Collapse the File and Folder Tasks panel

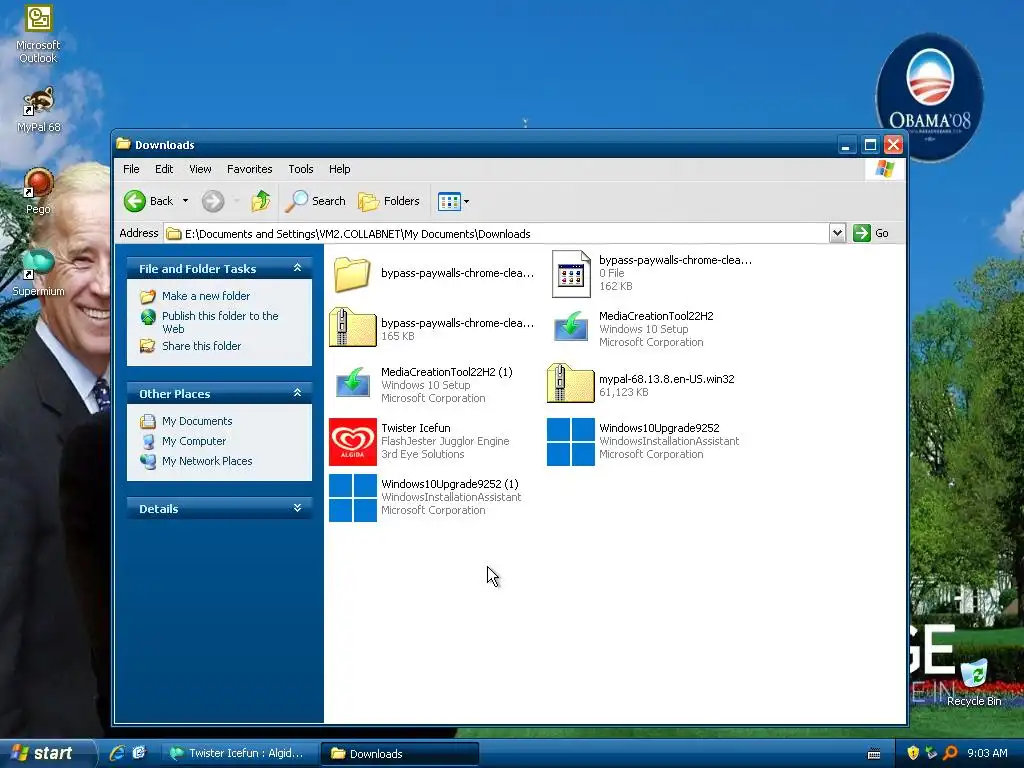coord(297,268)
